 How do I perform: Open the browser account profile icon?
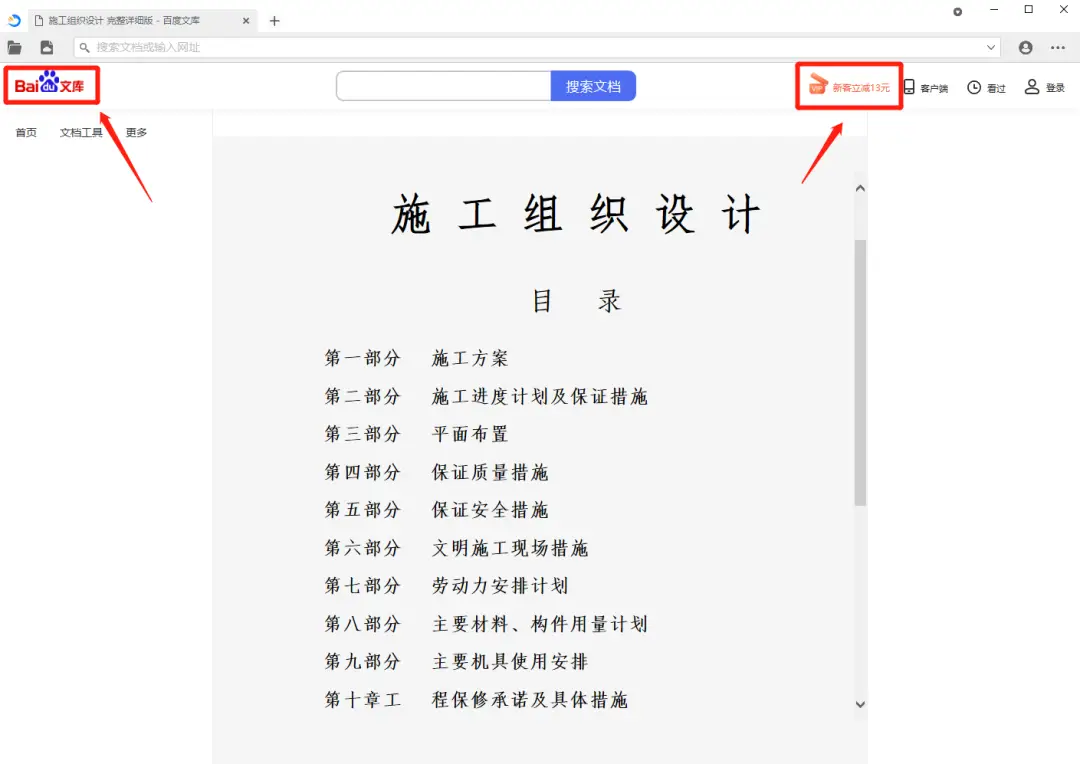(x=1024, y=47)
